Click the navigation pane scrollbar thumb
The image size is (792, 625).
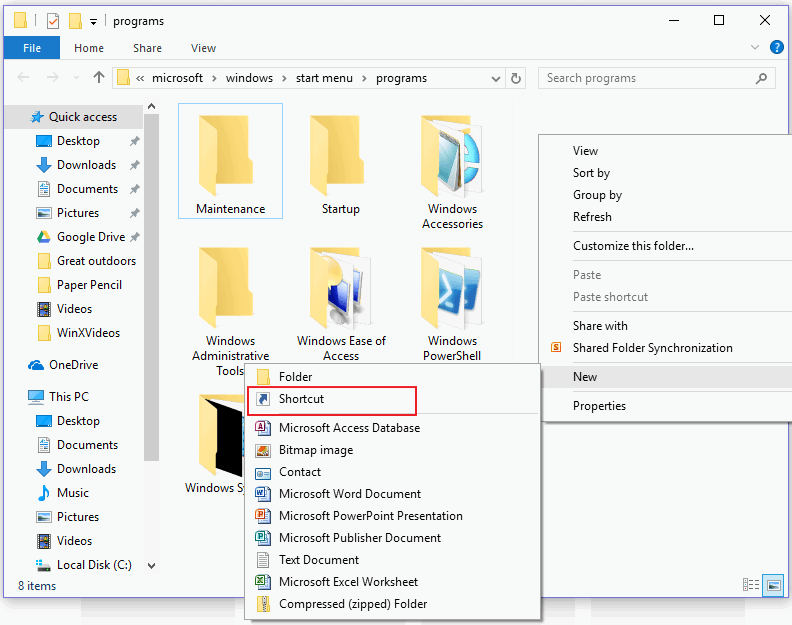click(x=151, y=287)
